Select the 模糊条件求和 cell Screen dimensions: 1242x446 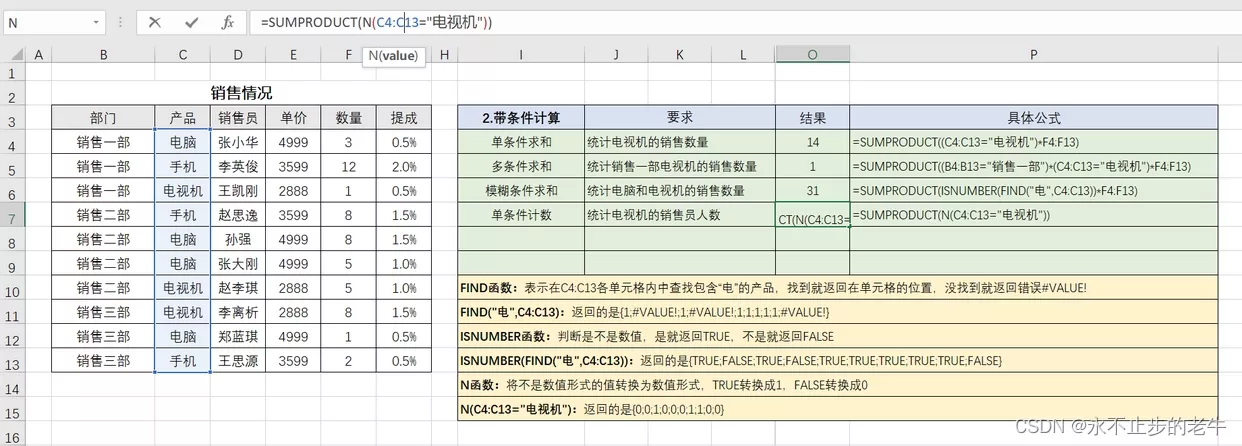[x=521, y=190]
